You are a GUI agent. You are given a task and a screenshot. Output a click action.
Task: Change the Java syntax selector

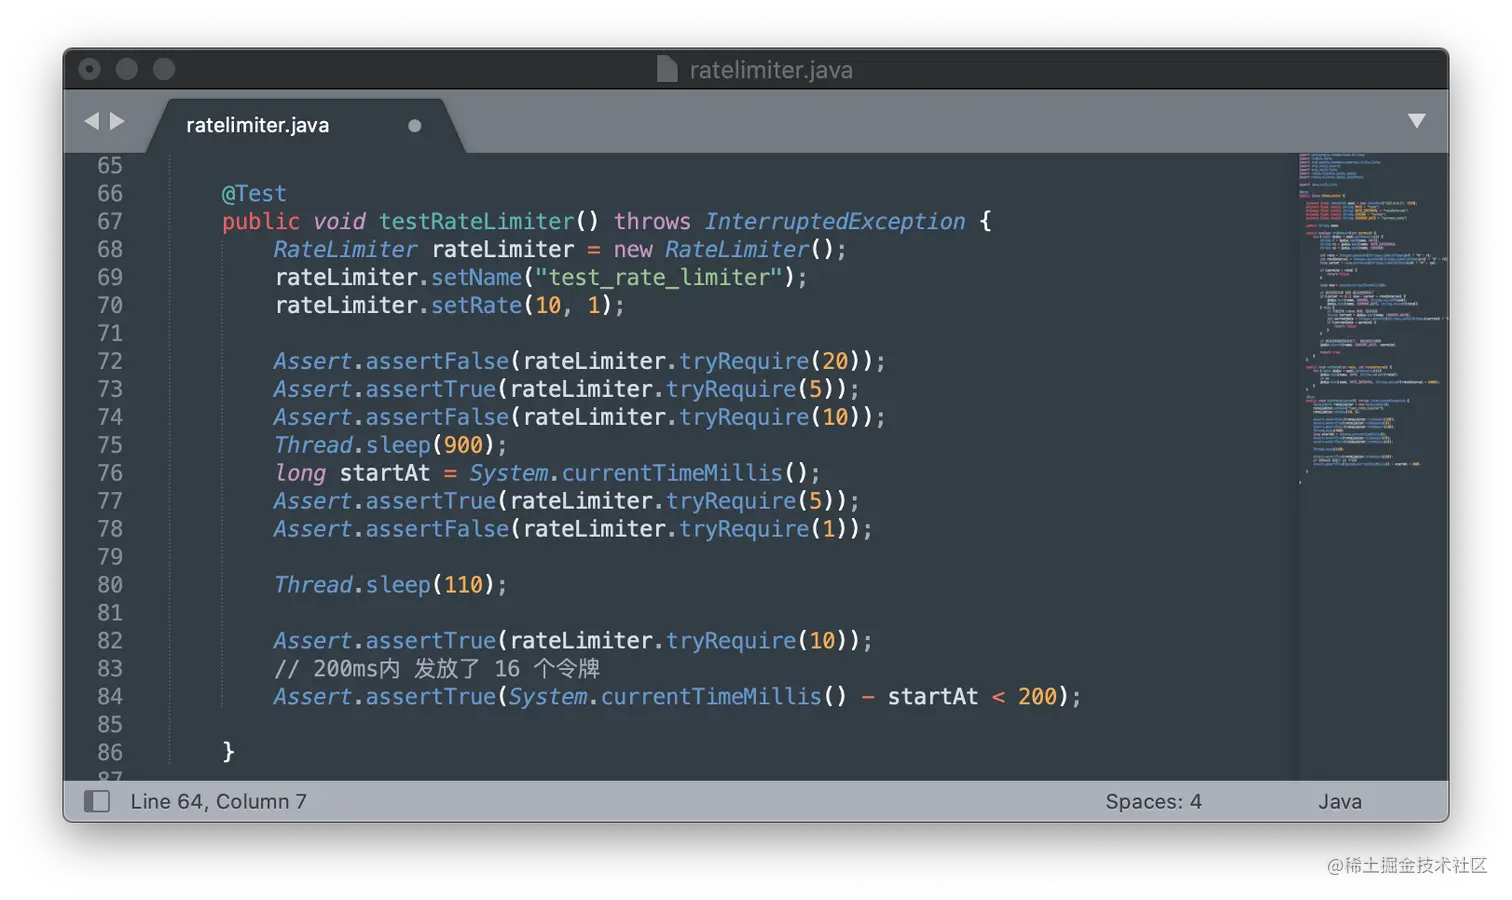(x=1339, y=801)
